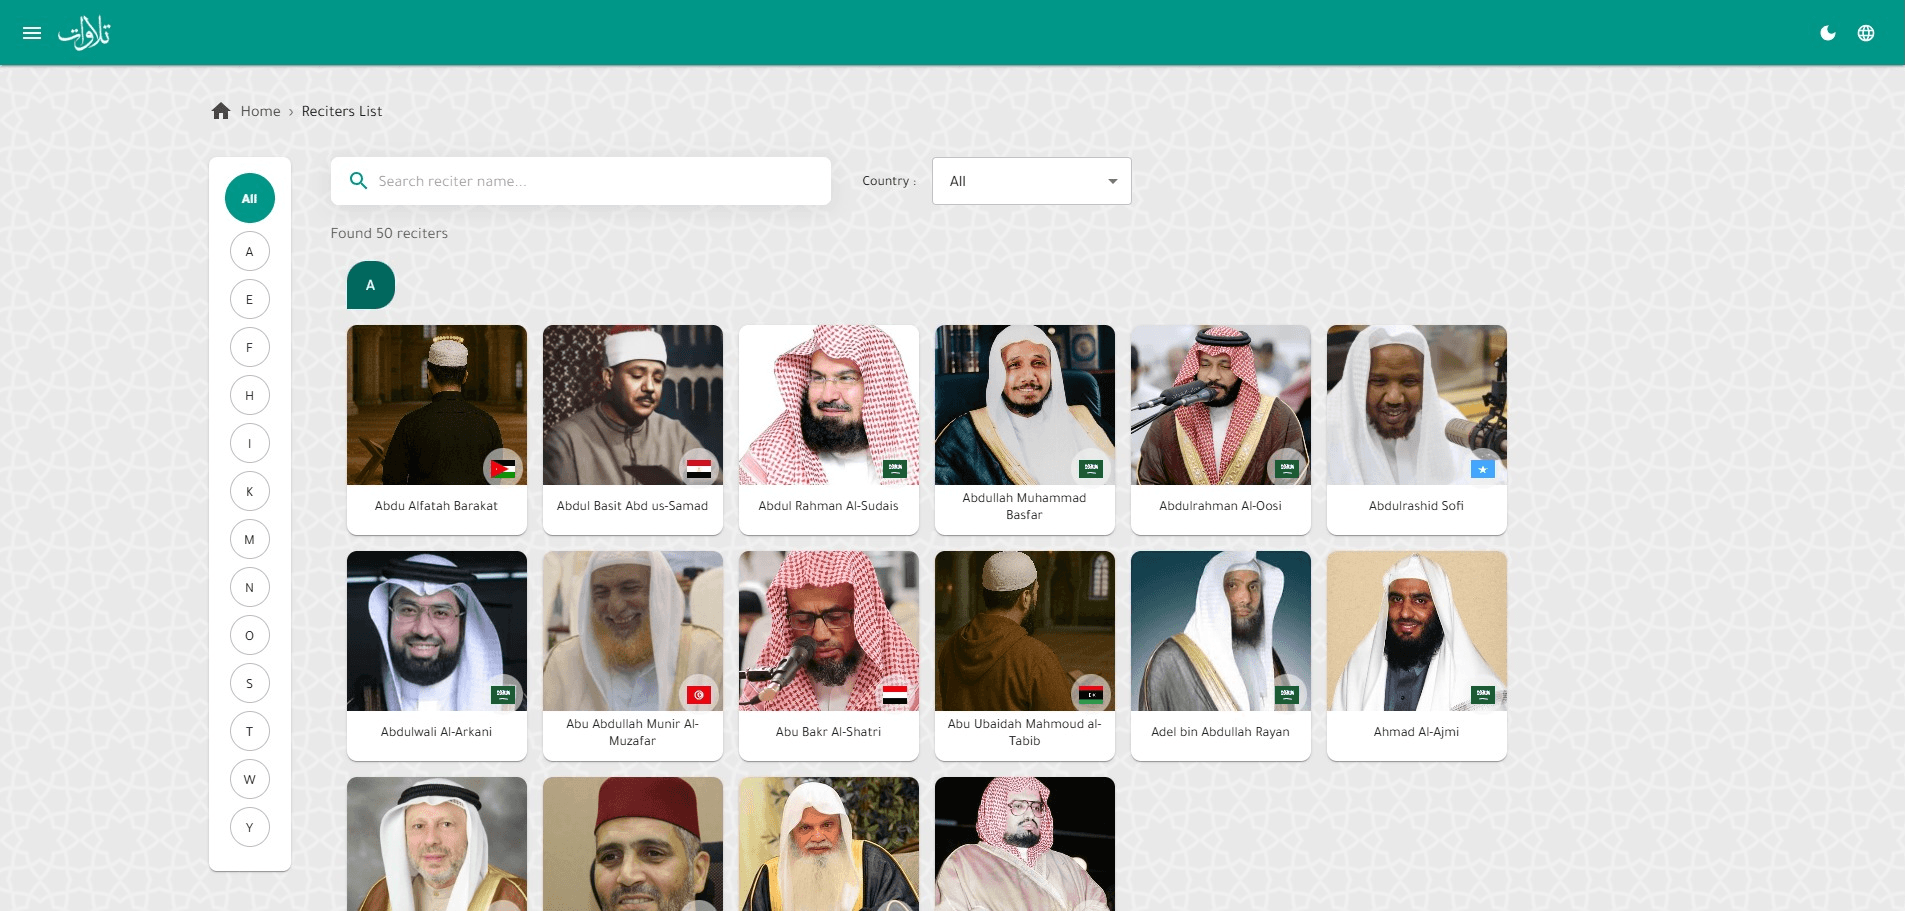
Task: Click Libya flag on Abu Ubaidah card
Action: click(1091, 695)
